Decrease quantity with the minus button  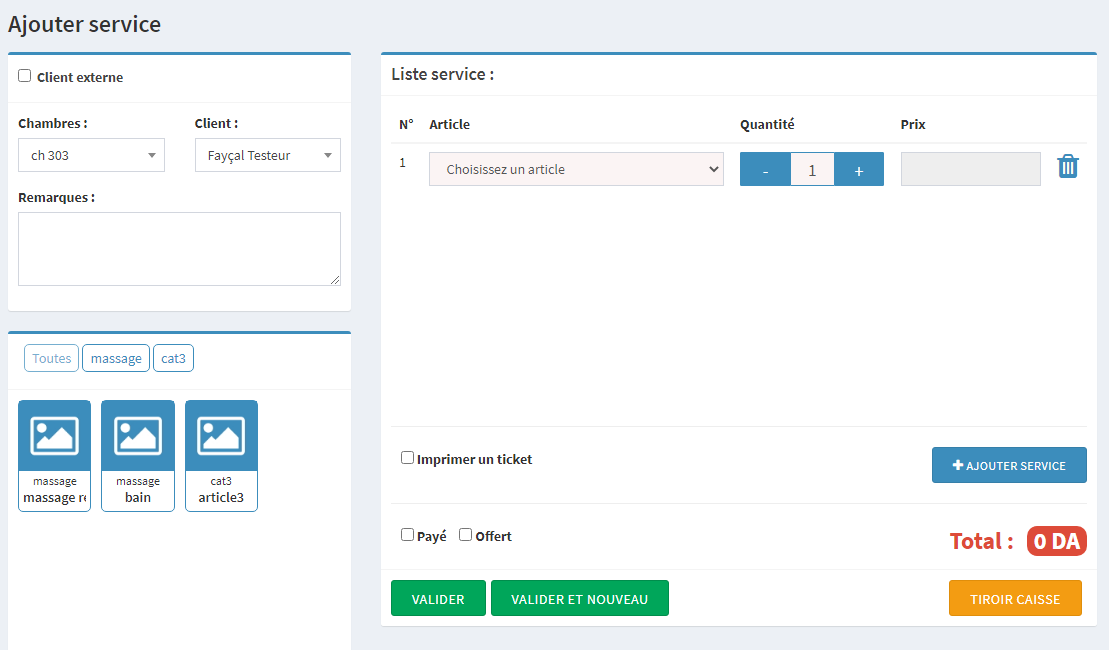click(x=765, y=170)
